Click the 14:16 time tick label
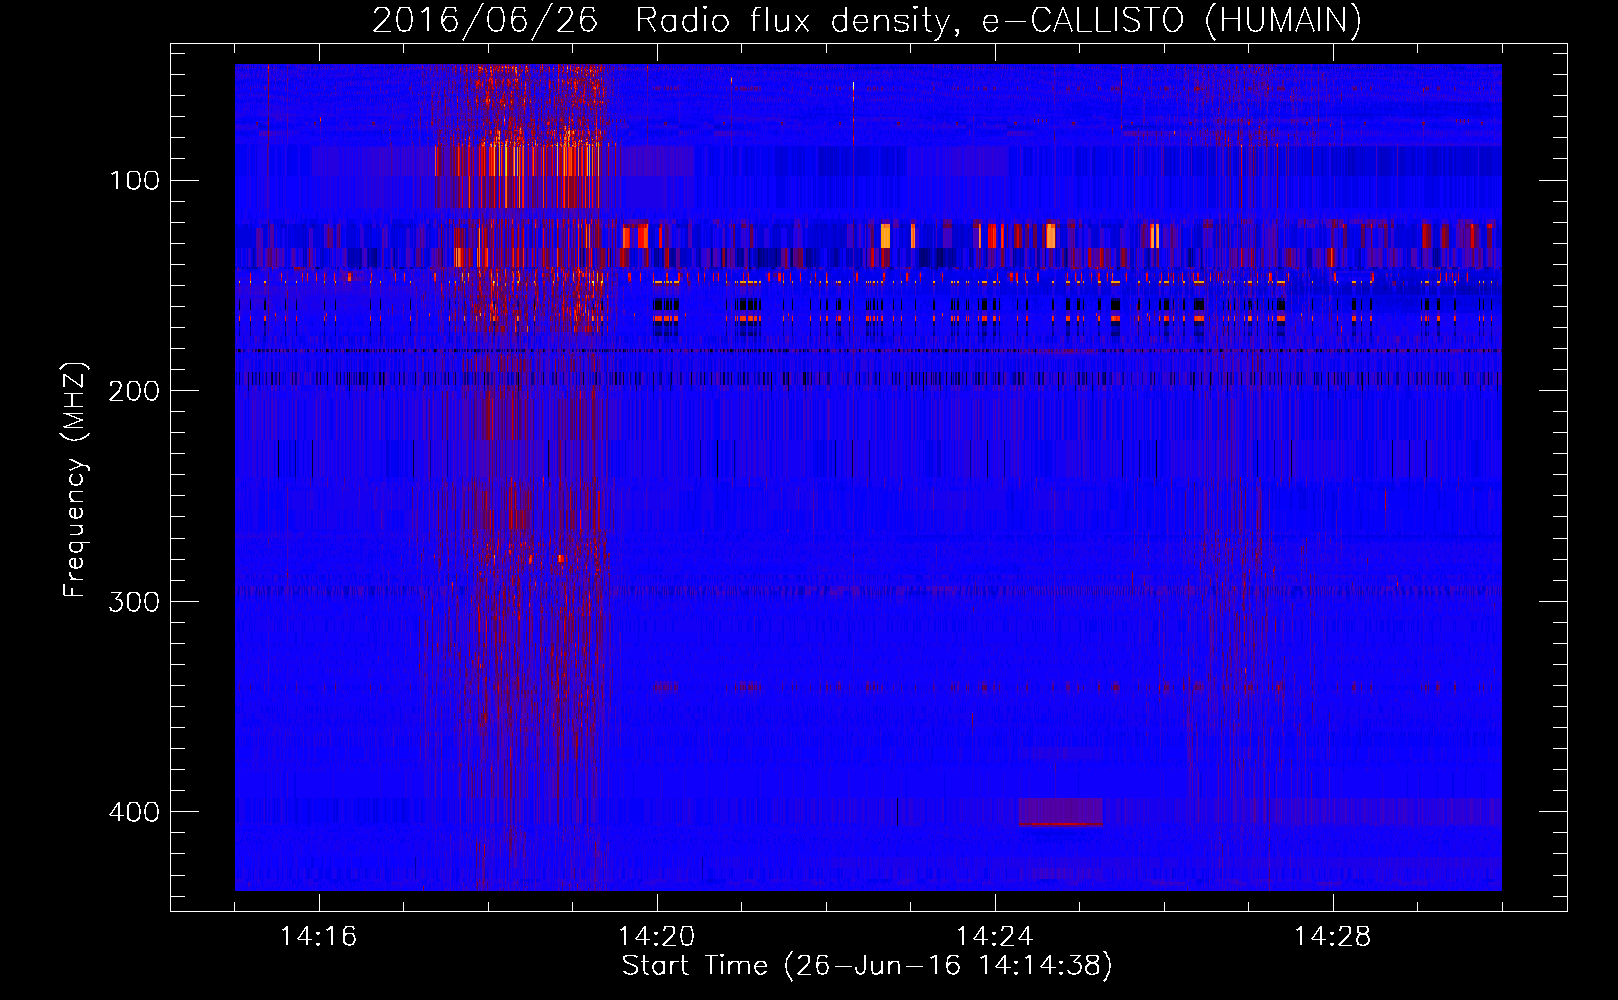 point(318,937)
